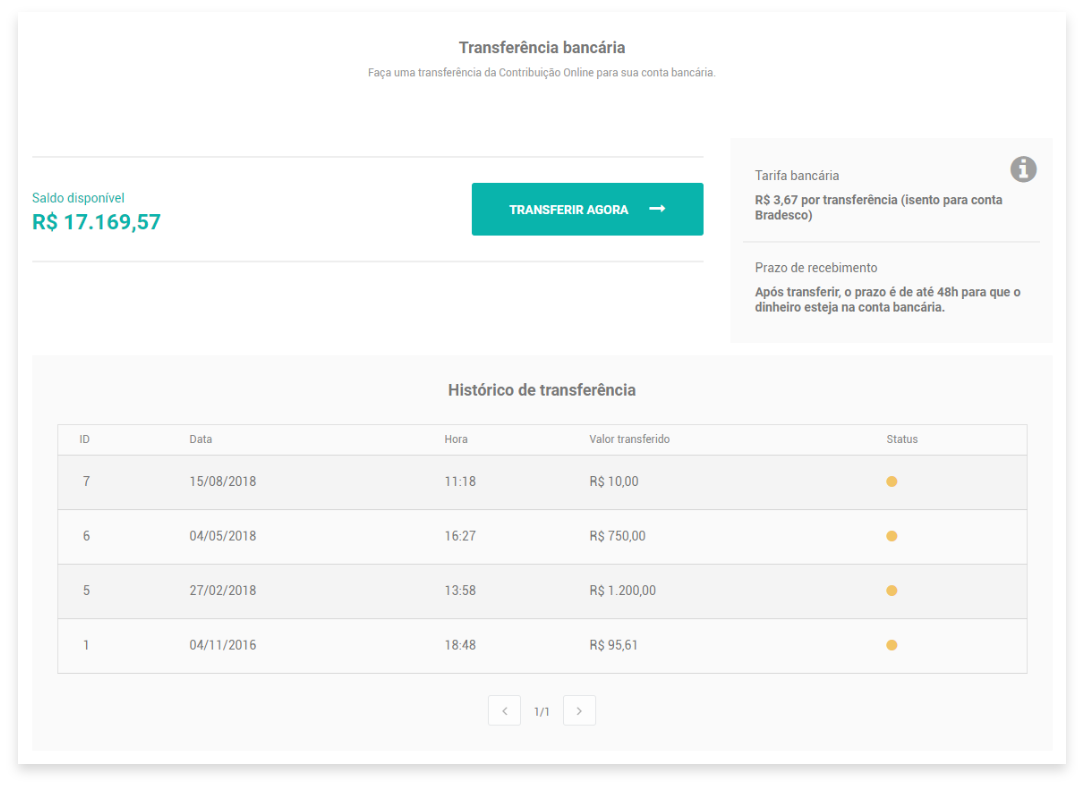This screenshot has width=1084, height=788.
Task: Click ID 5 in the transfer table
Action: [x=86, y=591]
